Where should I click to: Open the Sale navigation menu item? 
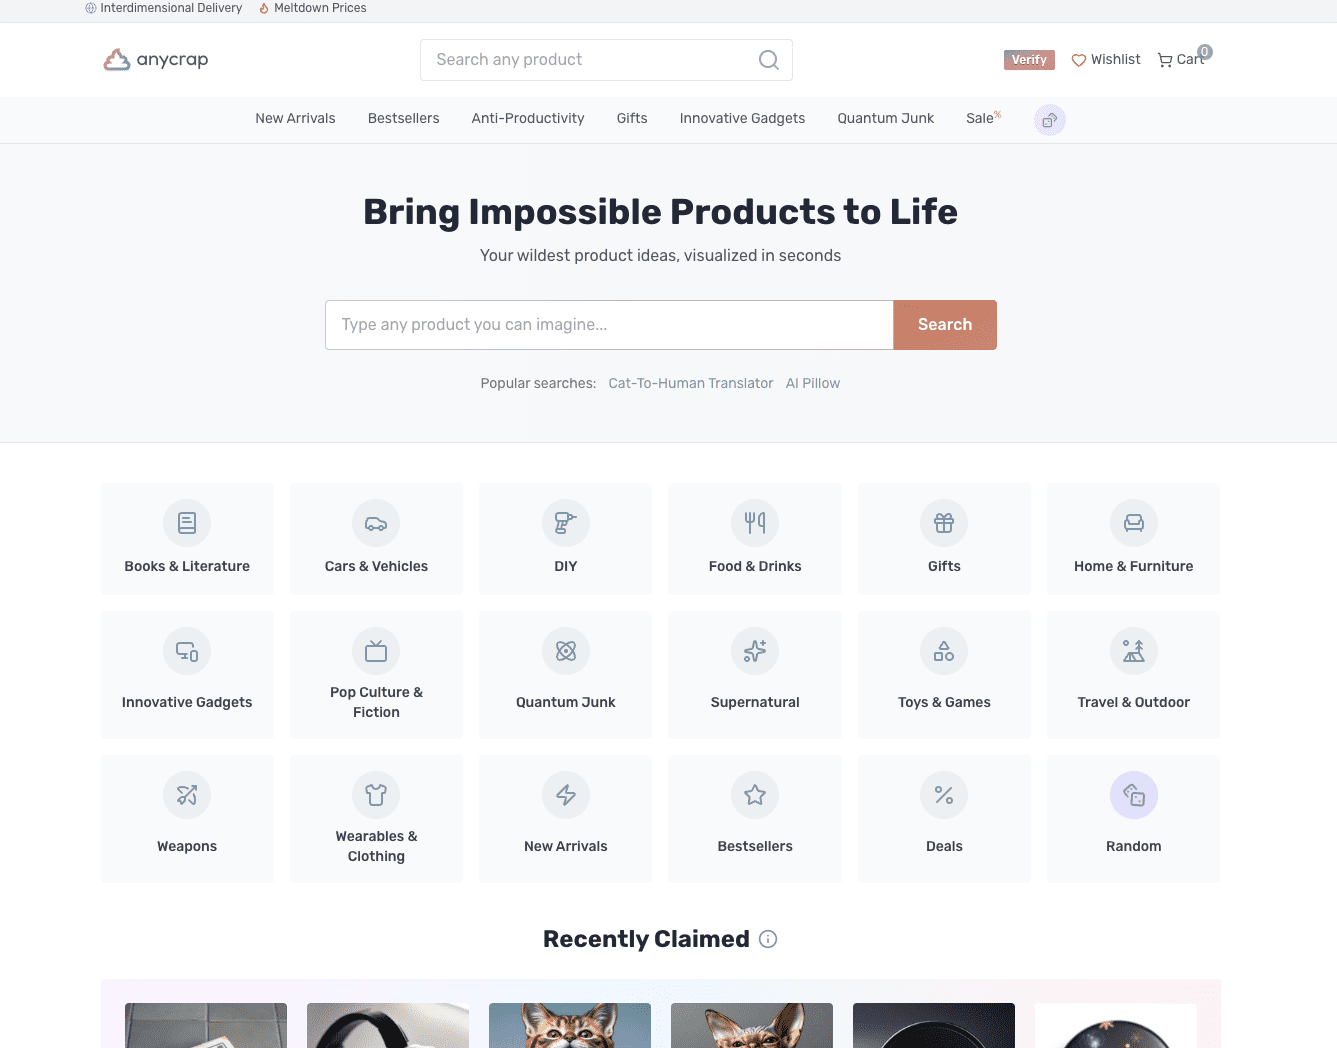(983, 118)
